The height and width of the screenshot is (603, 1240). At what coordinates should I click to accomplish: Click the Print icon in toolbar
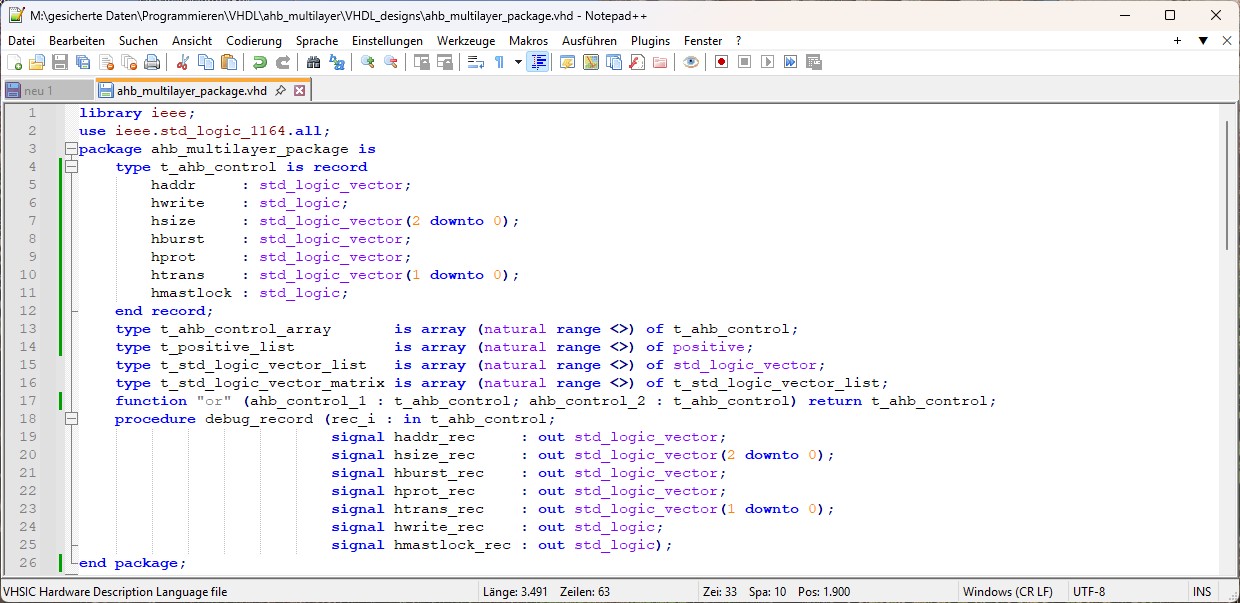(x=152, y=62)
